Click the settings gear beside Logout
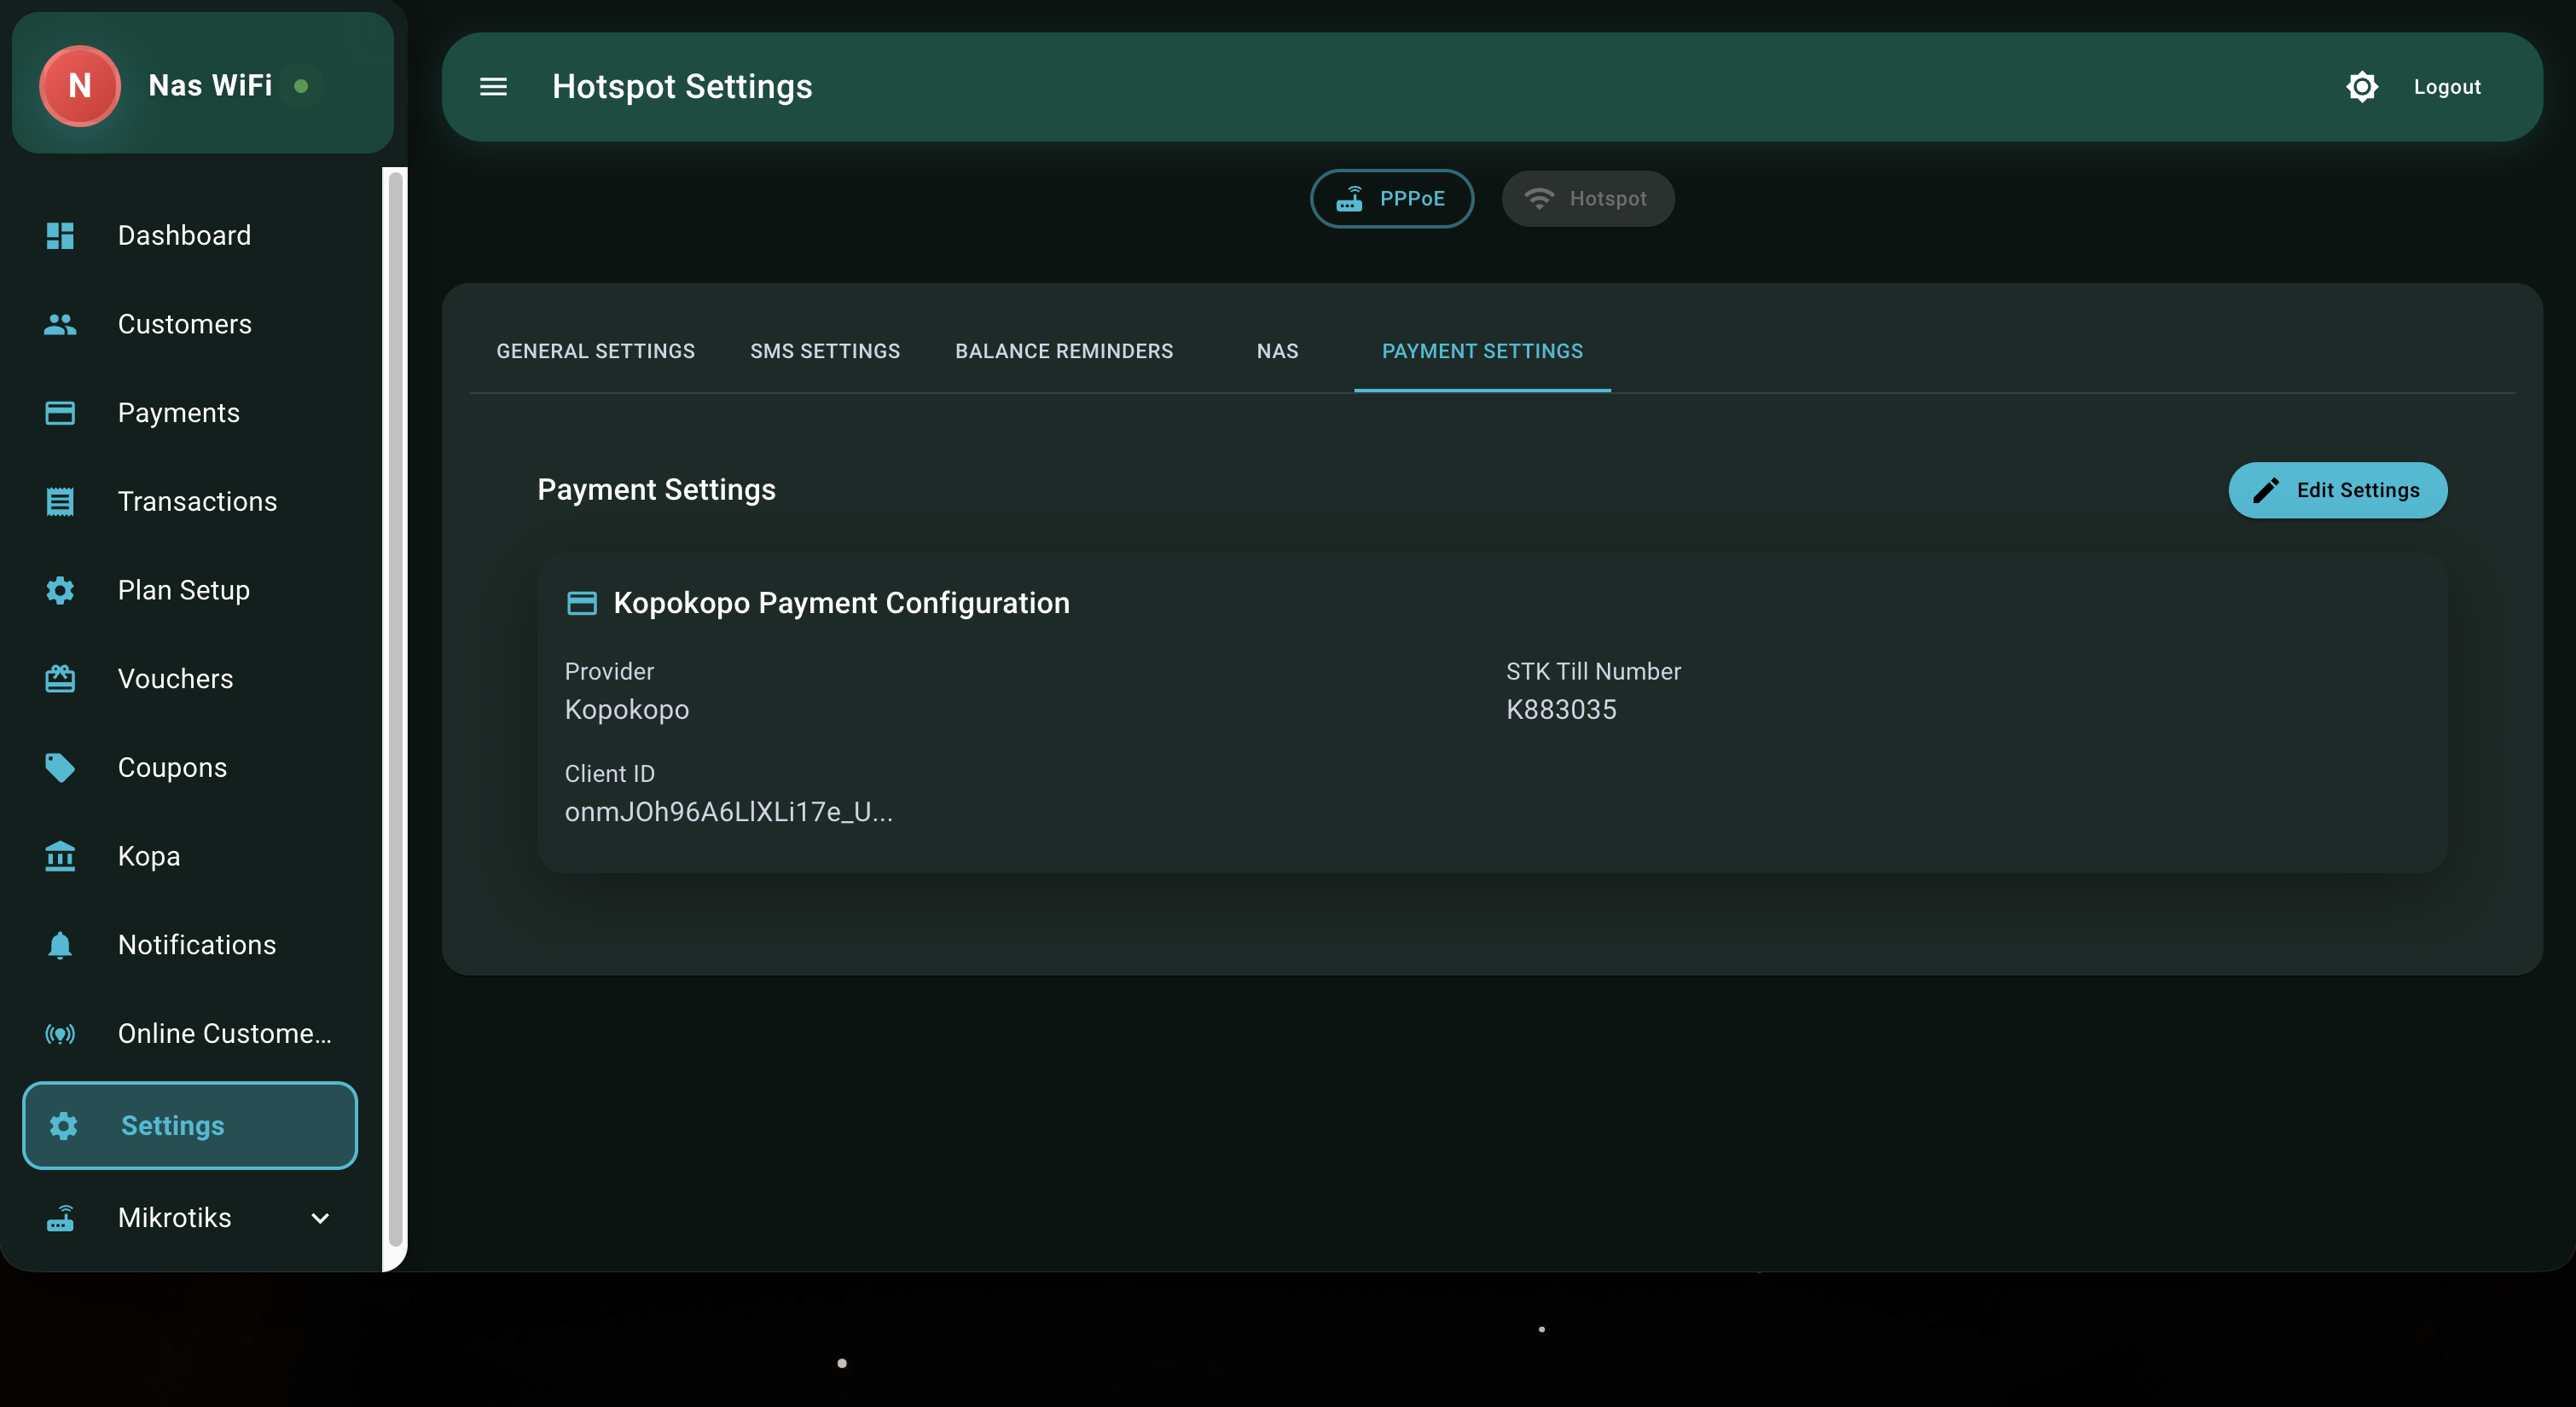The width and height of the screenshot is (2576, 1407). tap(2362, 87)
